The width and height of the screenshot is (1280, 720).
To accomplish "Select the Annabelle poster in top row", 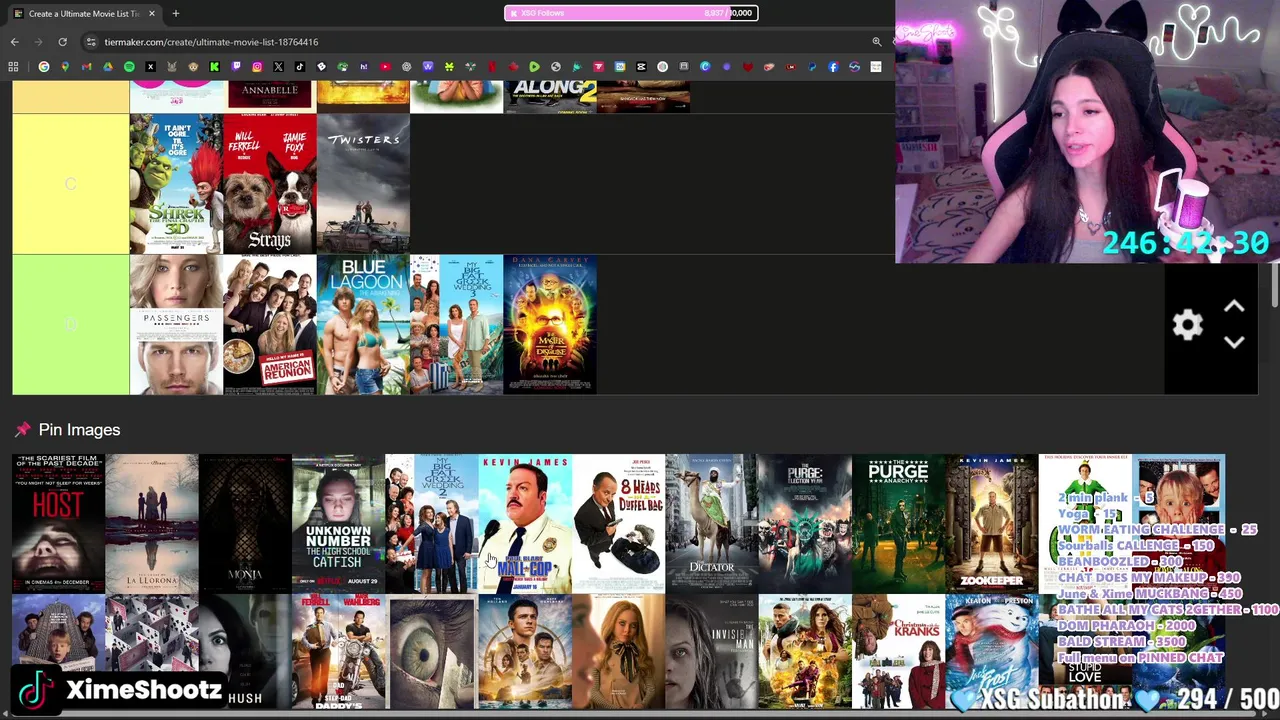I will pos(269,97).
